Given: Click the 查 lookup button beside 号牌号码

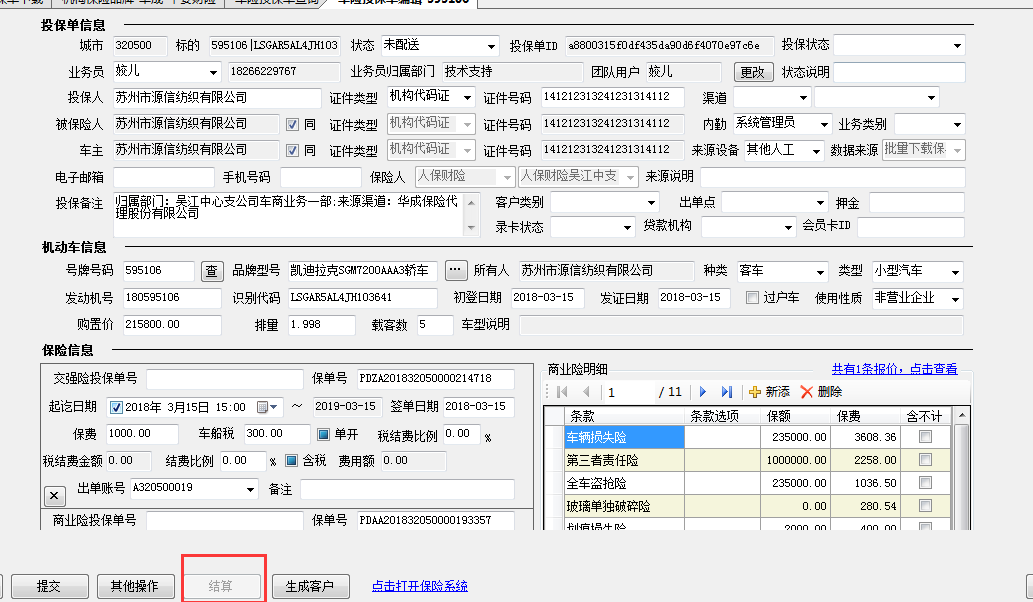Looking at the screenshot, I should coord(211,271).
